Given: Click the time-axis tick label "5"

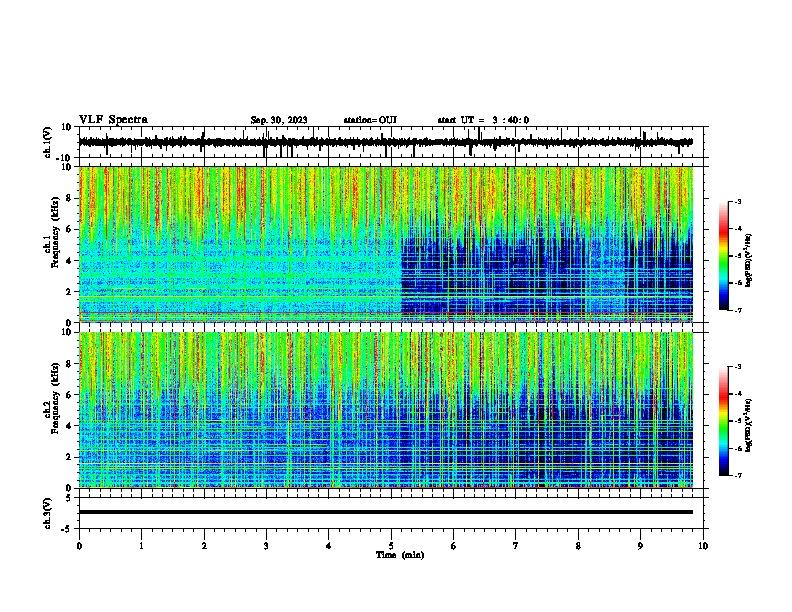Looking at the screenshot, I should point(391,546).
